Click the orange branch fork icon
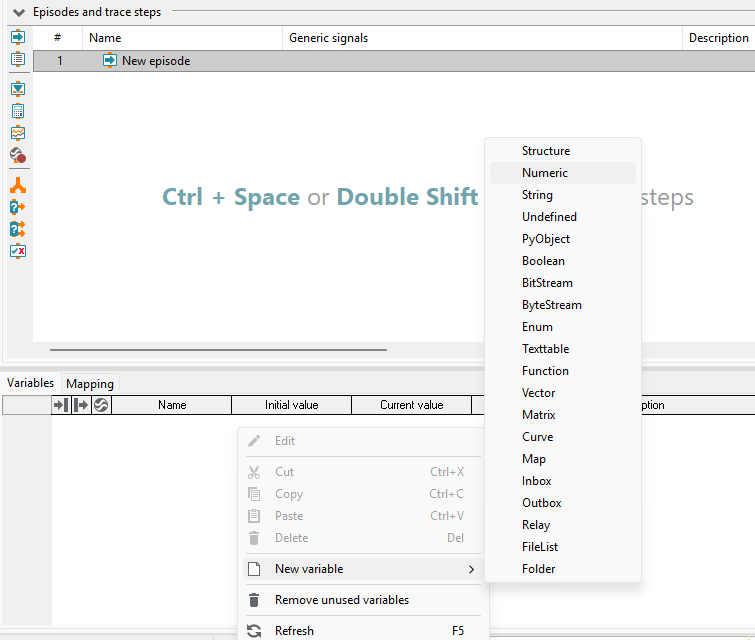Image resolution: width=755 pixels, height=640 pixels. 18,185
